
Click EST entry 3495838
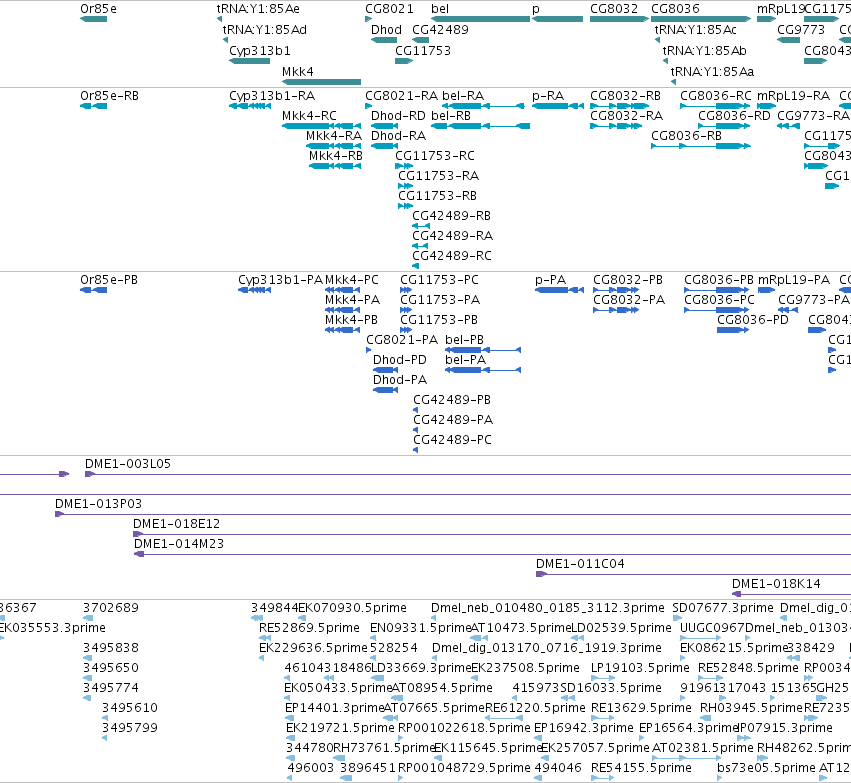111,648
